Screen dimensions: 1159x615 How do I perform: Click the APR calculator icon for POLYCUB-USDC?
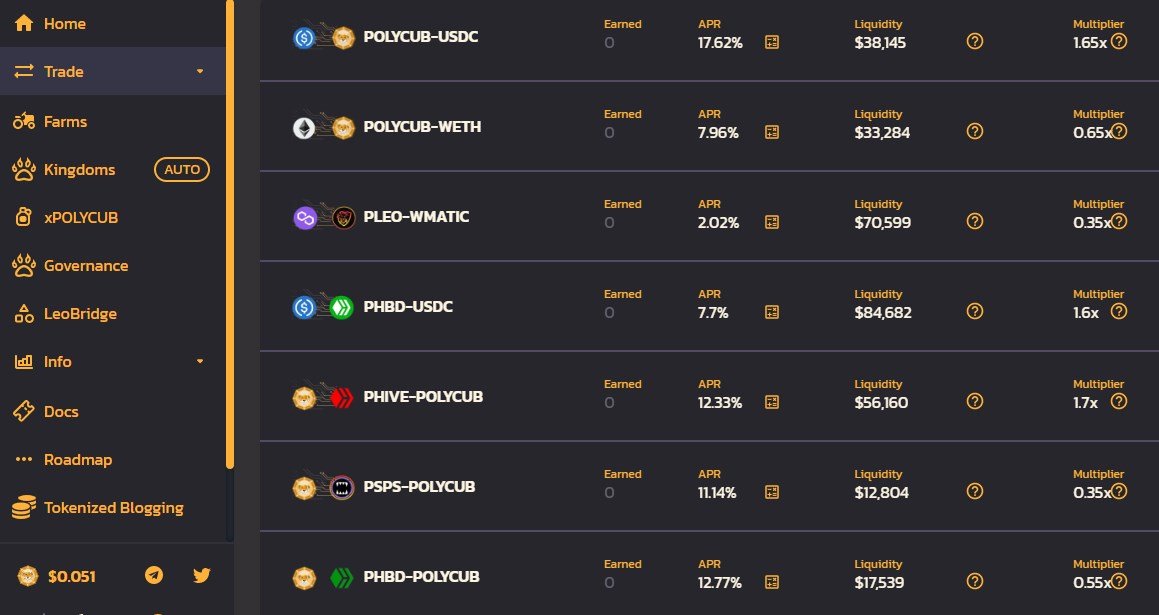[772, 42]
